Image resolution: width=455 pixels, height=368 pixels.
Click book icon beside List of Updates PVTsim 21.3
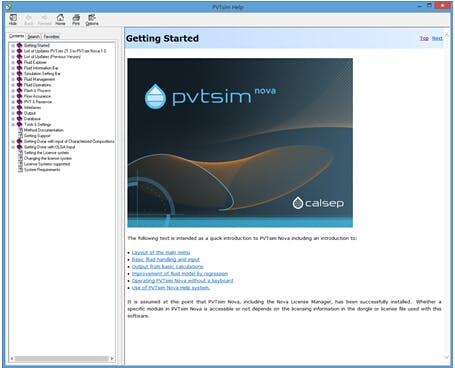(x=19, y=51)
